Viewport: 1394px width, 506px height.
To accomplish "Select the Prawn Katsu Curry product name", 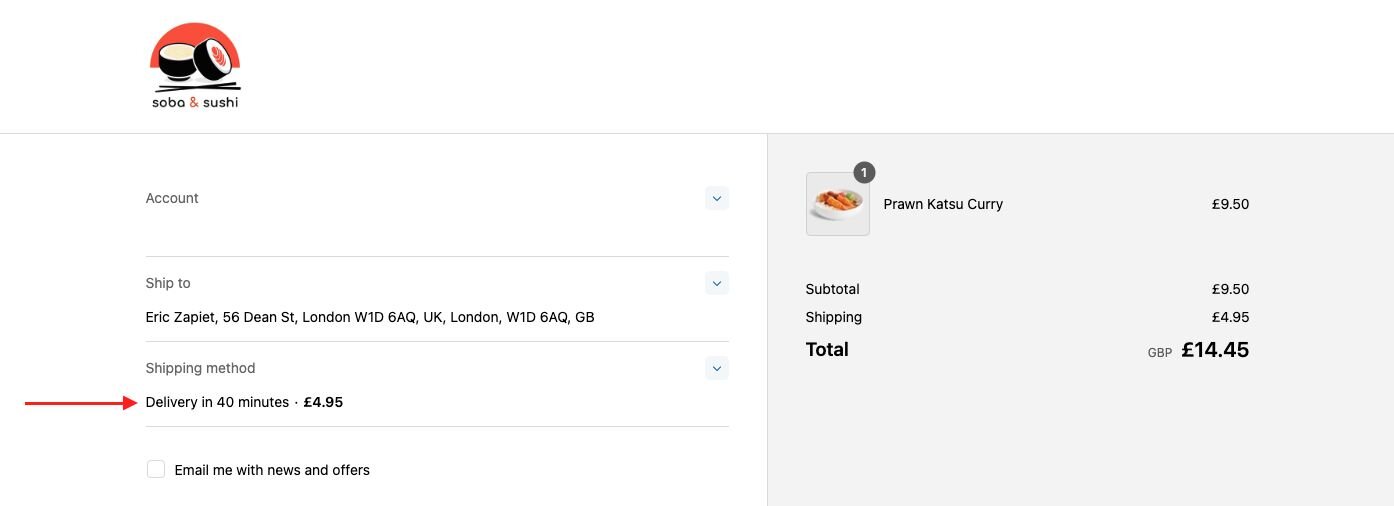I will coord(943,204).
